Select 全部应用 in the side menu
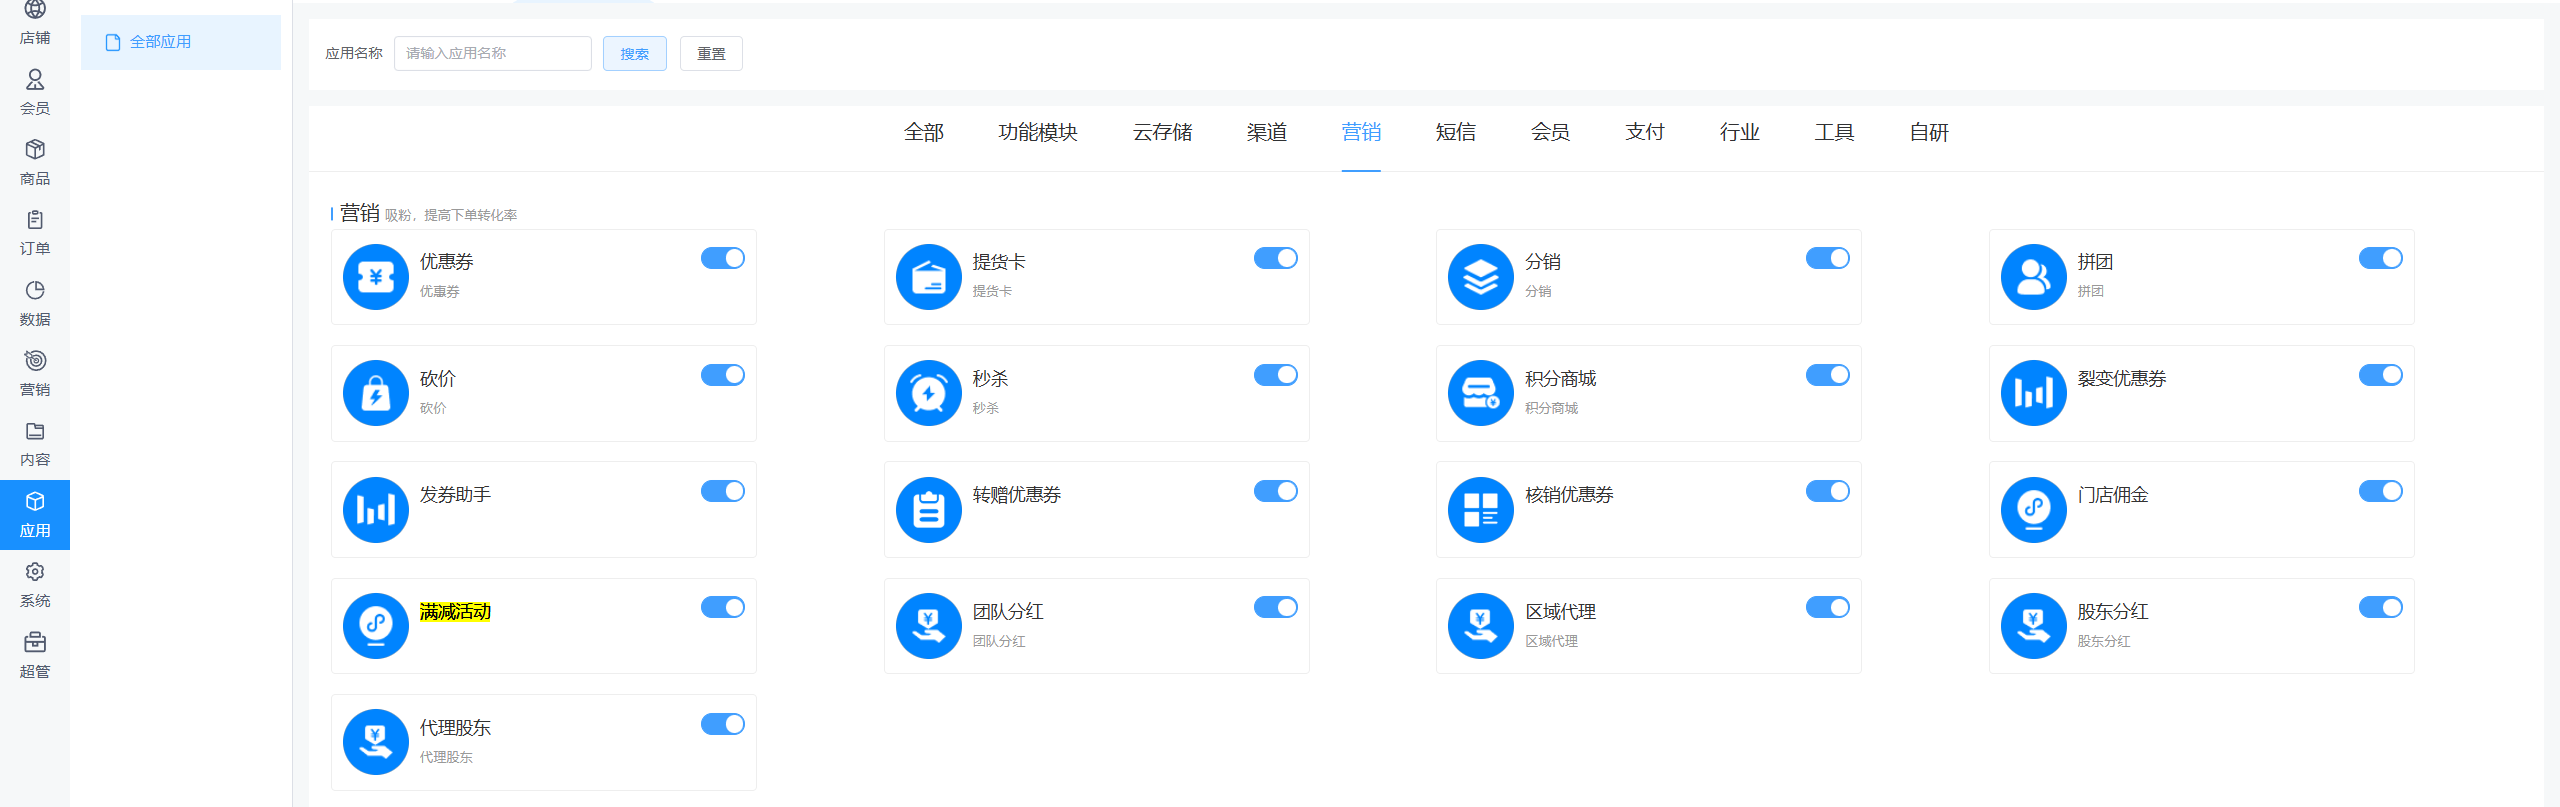2560x807 pixels. point(181,42)
